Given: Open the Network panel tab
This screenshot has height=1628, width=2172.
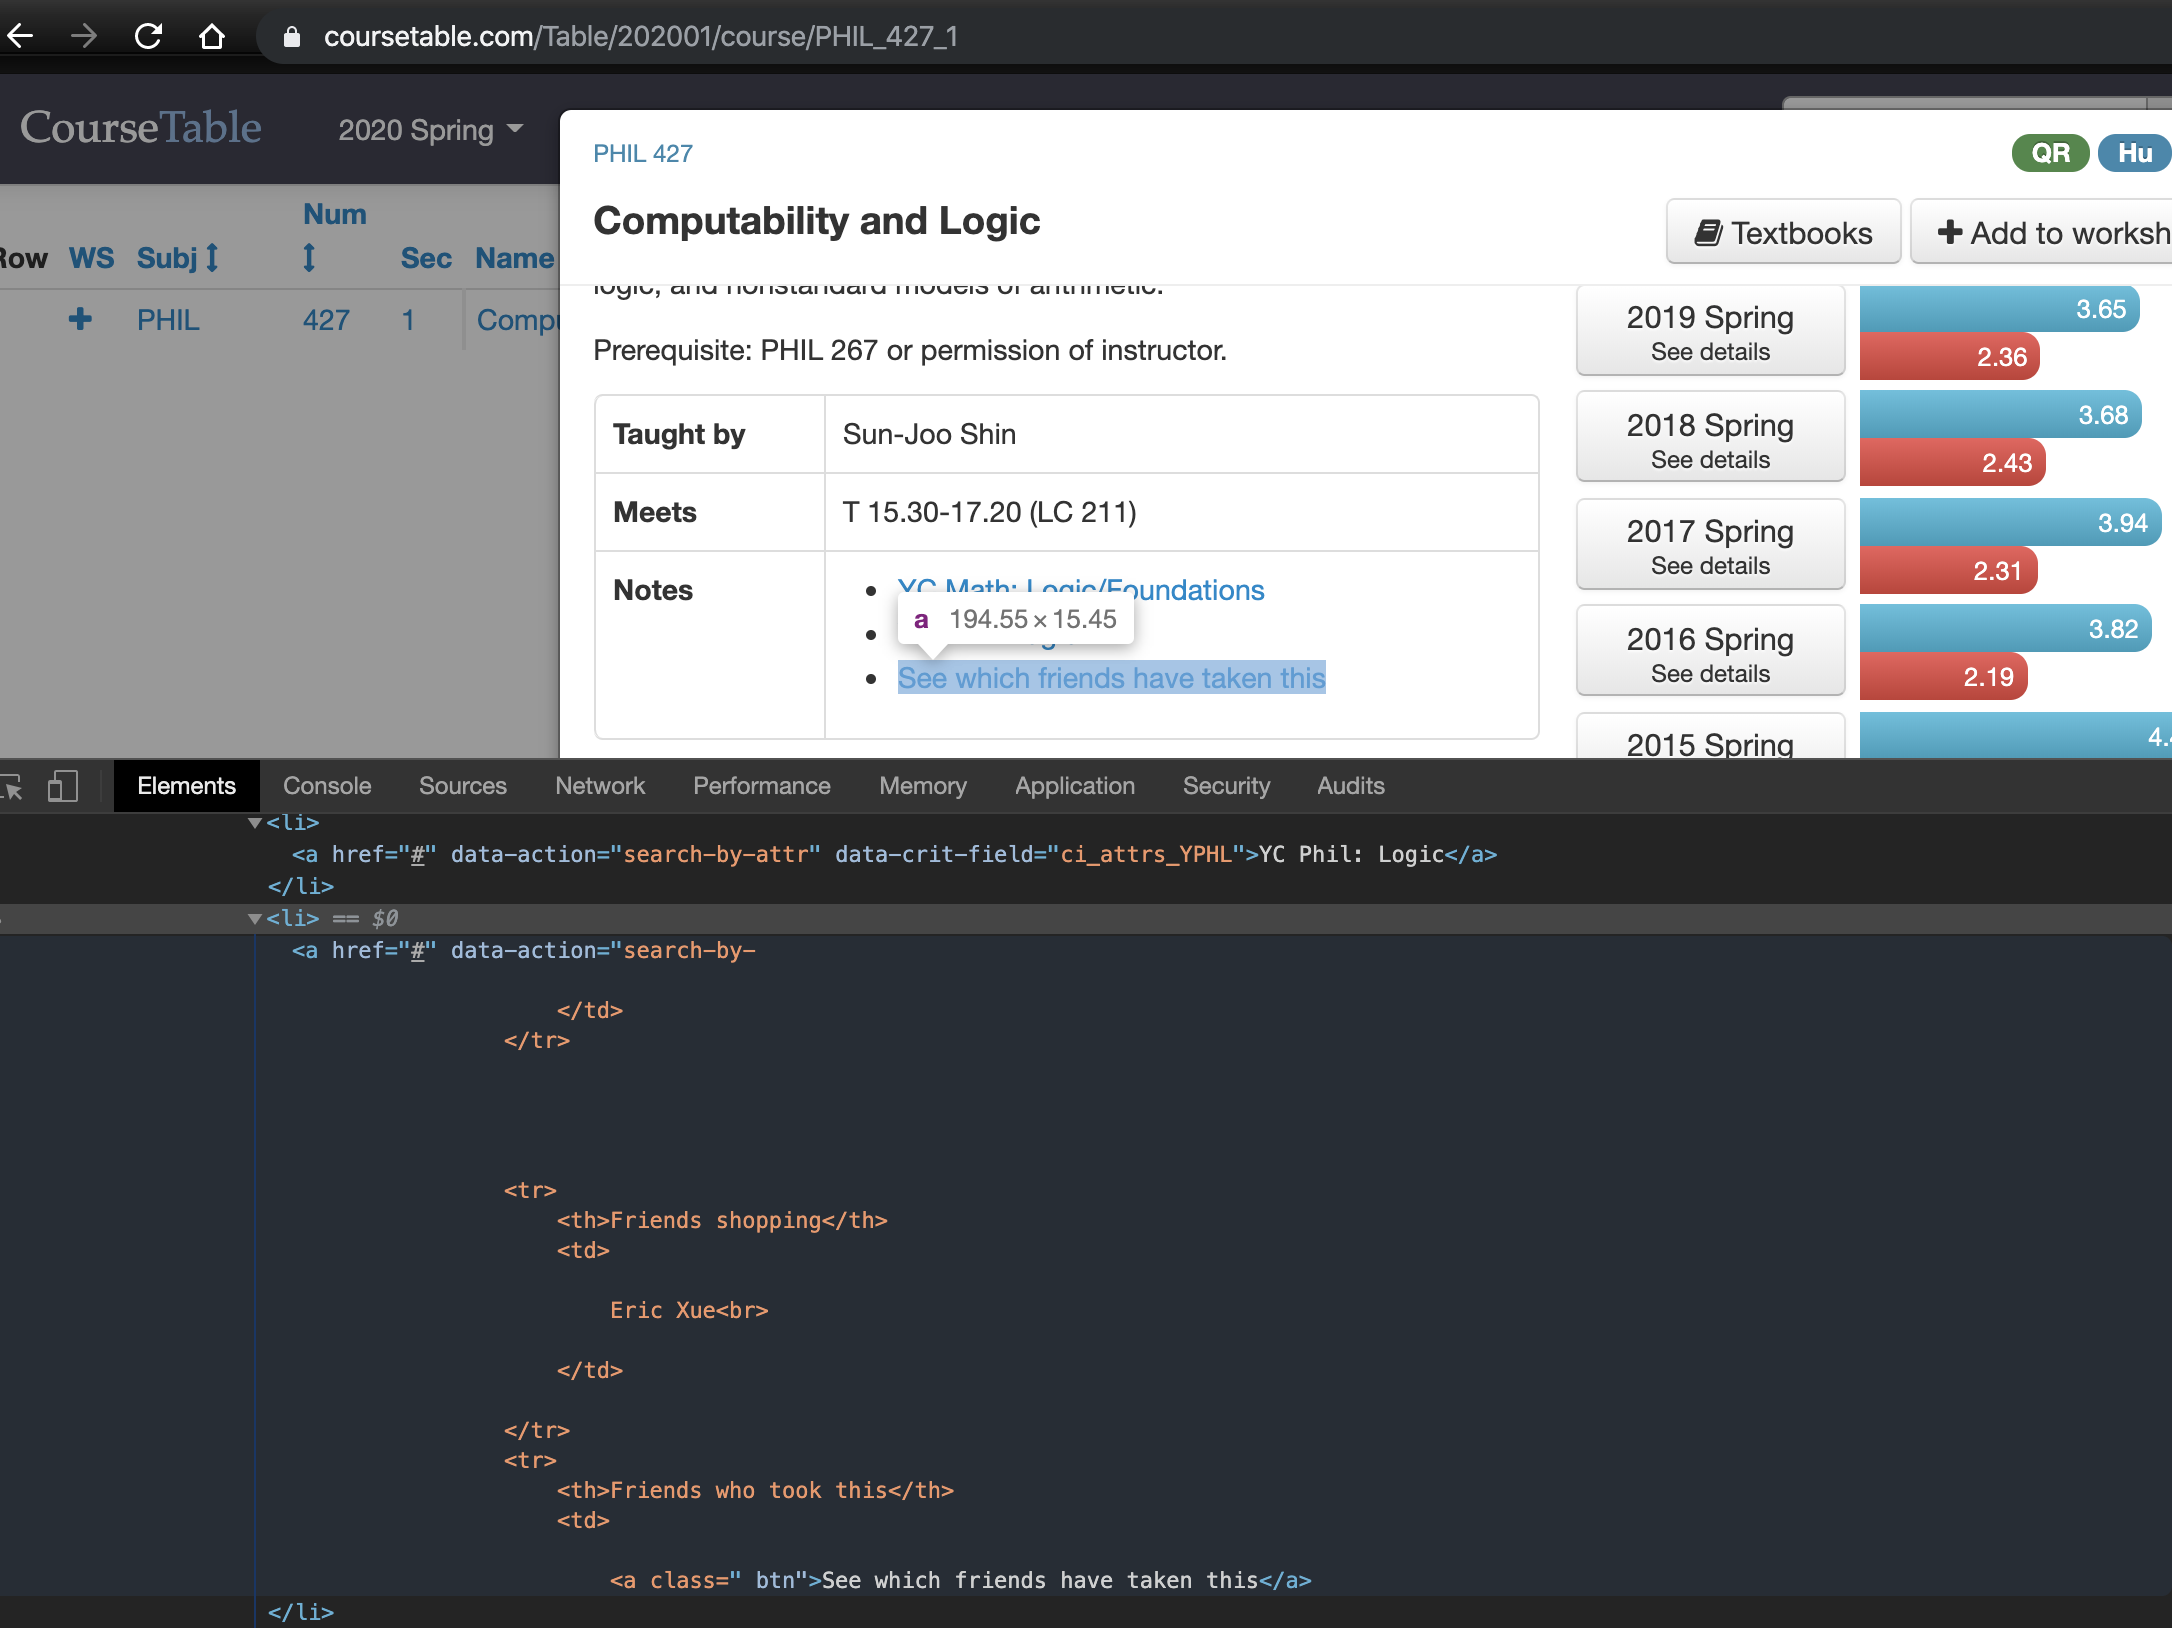Looking at the screenshot, I should (599, 786).
